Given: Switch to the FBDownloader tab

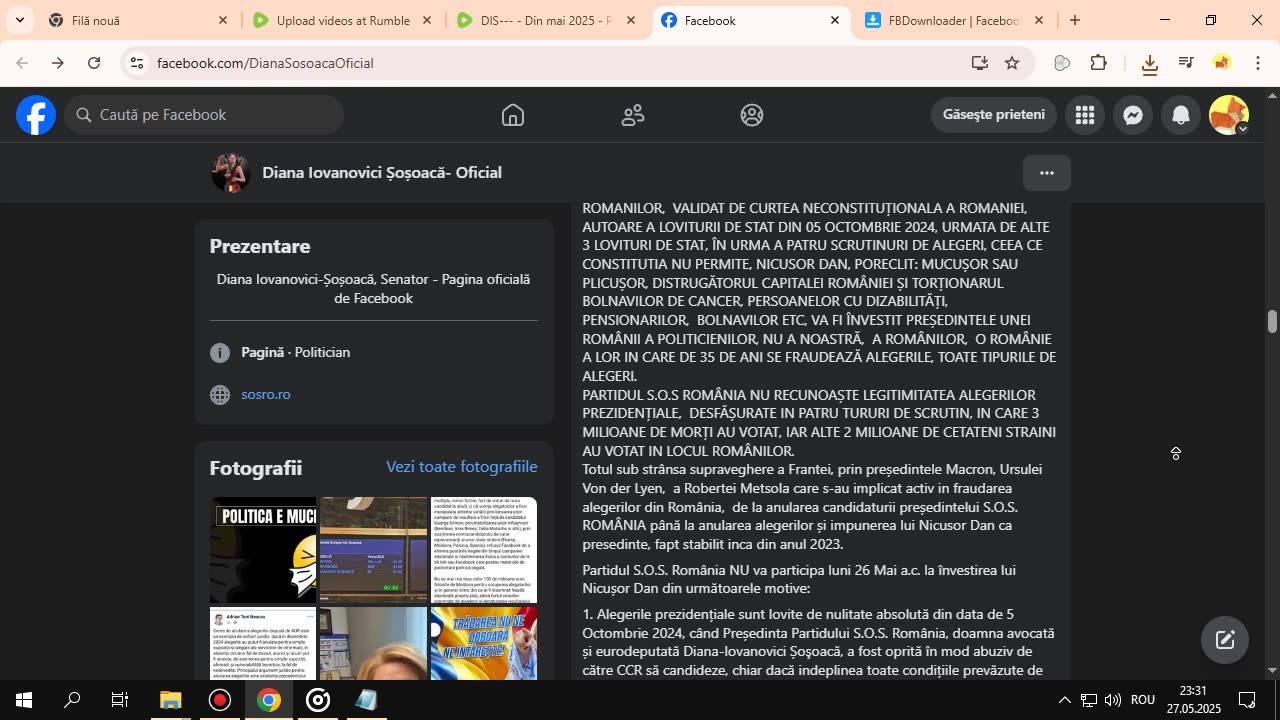Looking at the screenshot, I should [953, 20].
